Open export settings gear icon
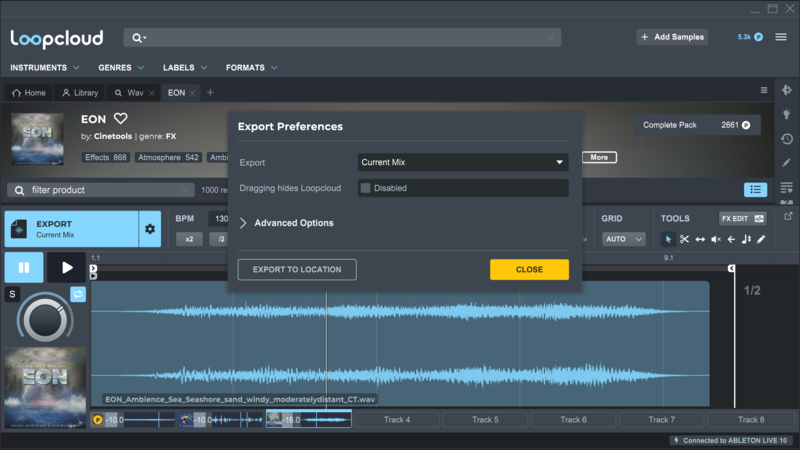Screen dimensions: 800x450 coord(150,229)
